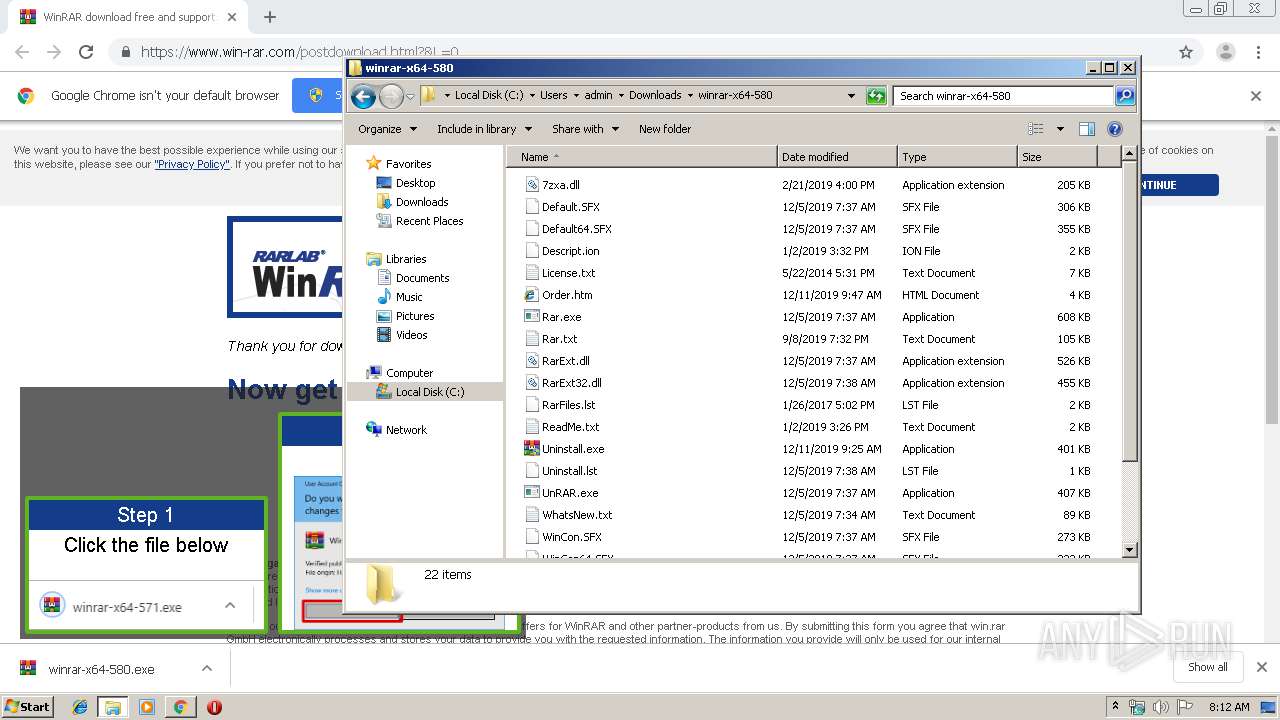Sort files by Name column
Screen dimensions: 1280x720
tap(641, 157)
